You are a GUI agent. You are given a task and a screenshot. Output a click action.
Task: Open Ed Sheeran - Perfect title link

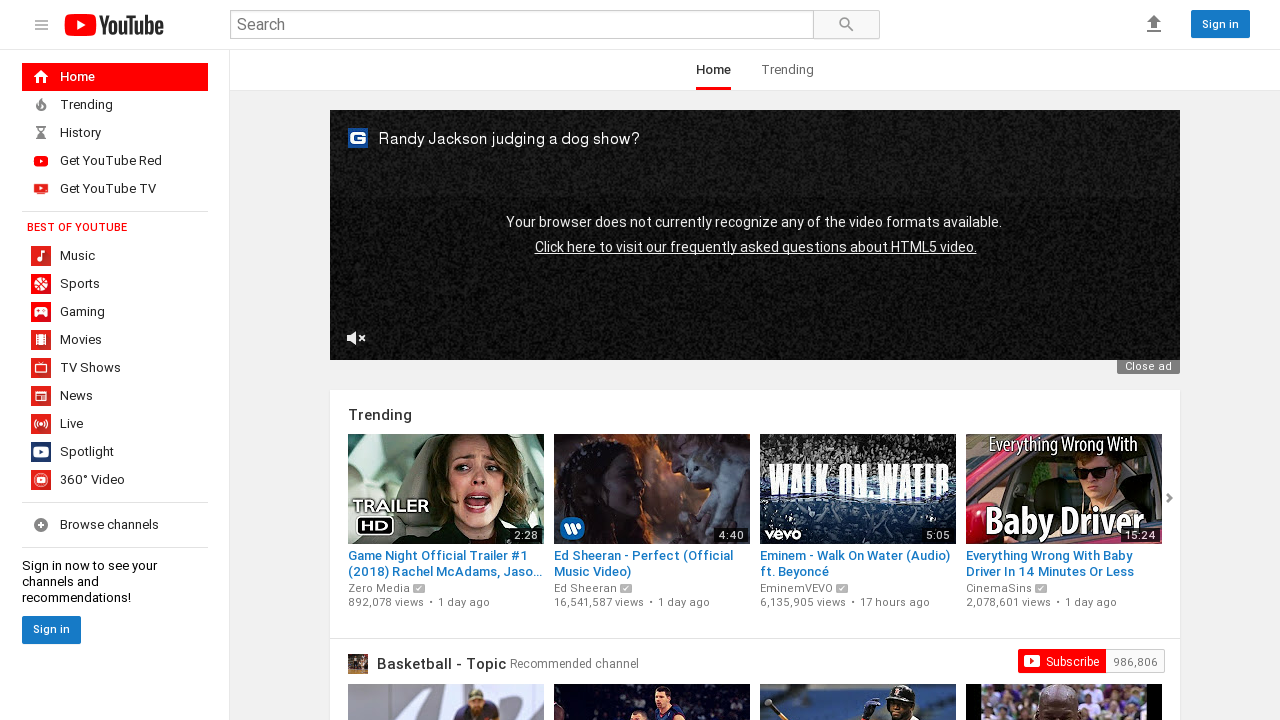tap(644, 564)
